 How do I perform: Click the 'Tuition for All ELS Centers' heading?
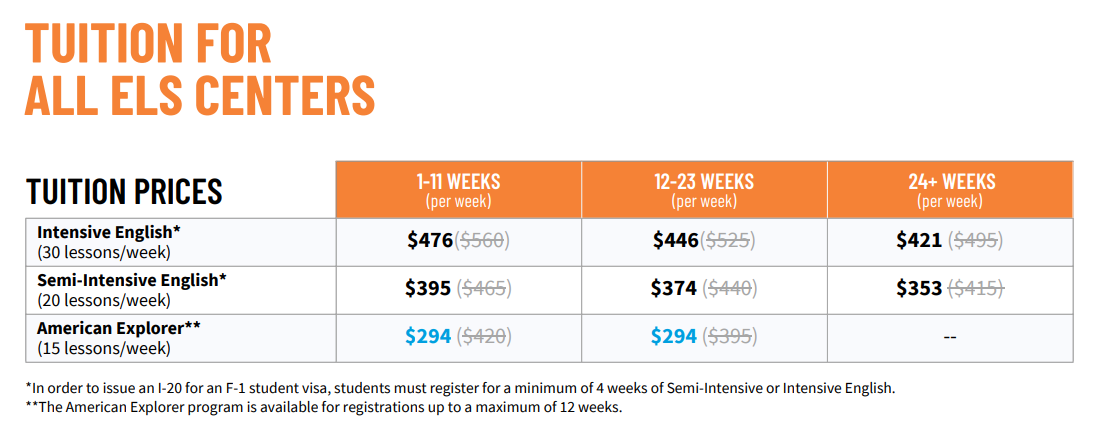(x=200, y=70)
